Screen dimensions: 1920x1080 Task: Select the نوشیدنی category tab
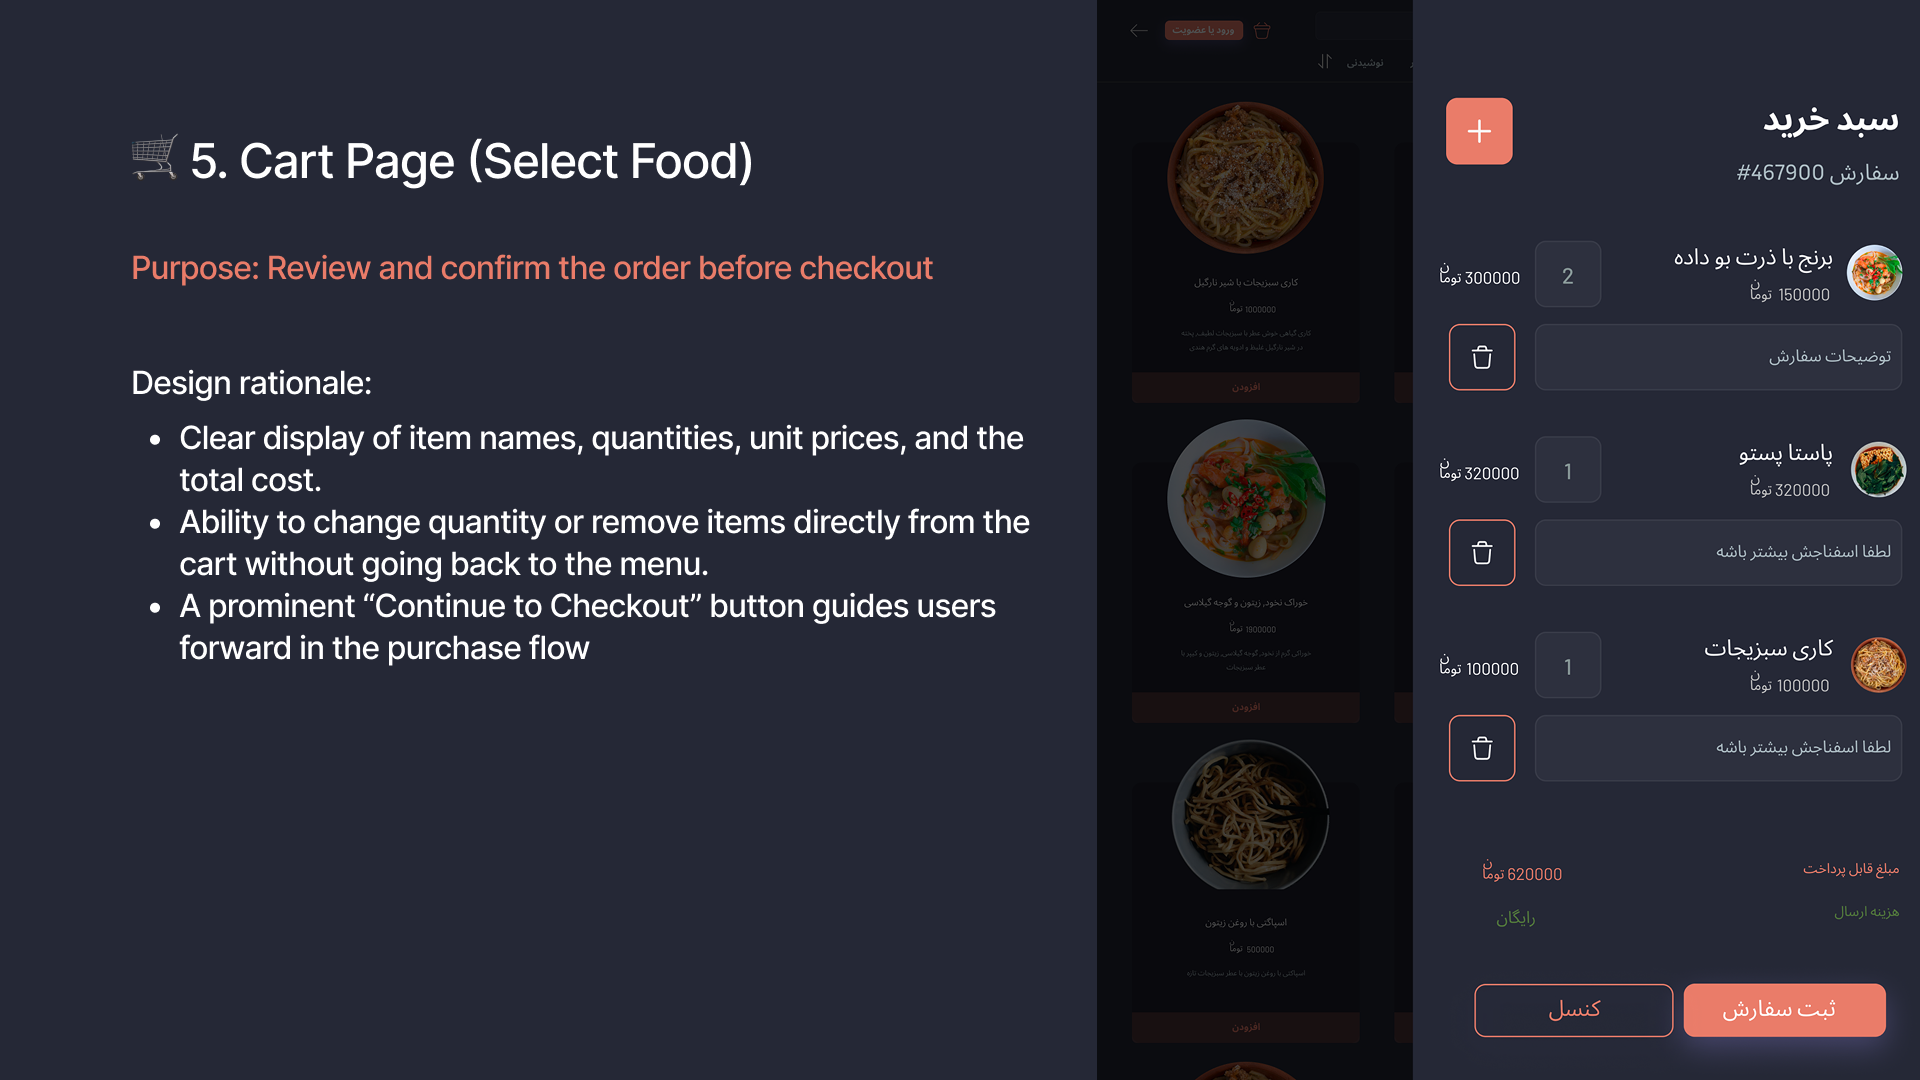click(1365, 62)
